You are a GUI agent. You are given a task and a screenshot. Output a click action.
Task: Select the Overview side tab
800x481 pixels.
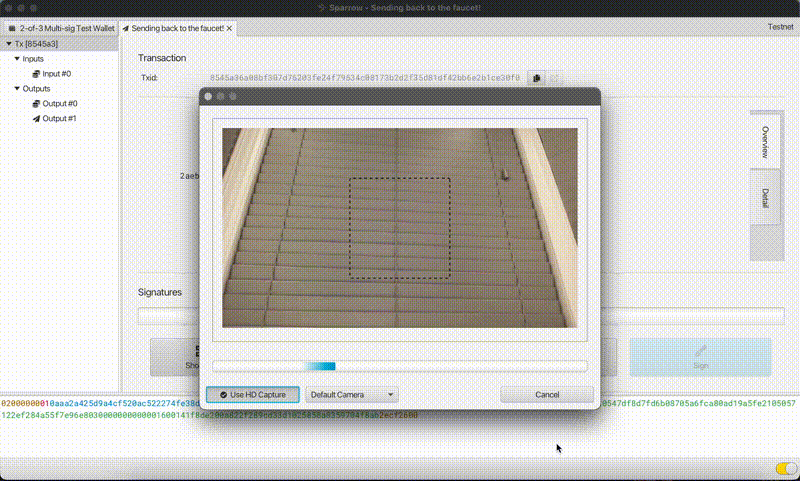coord(765,142)
